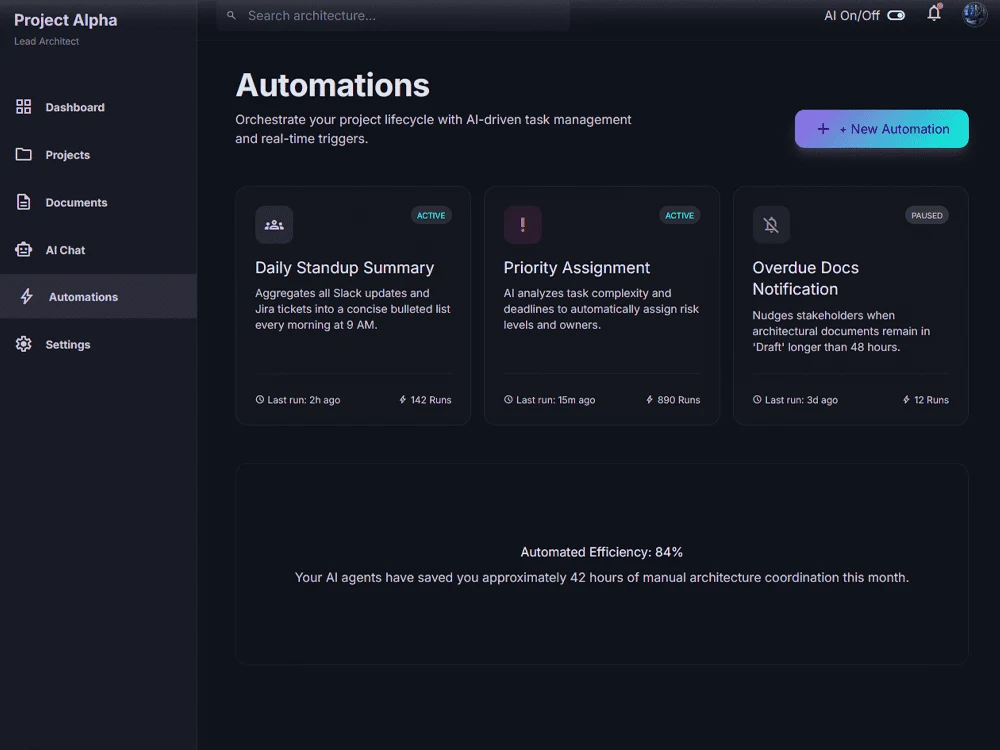This screenshot has height=750, width=1000.
Task: Create a New Automation
Action: pyautogui.click(x=881, y=129)
